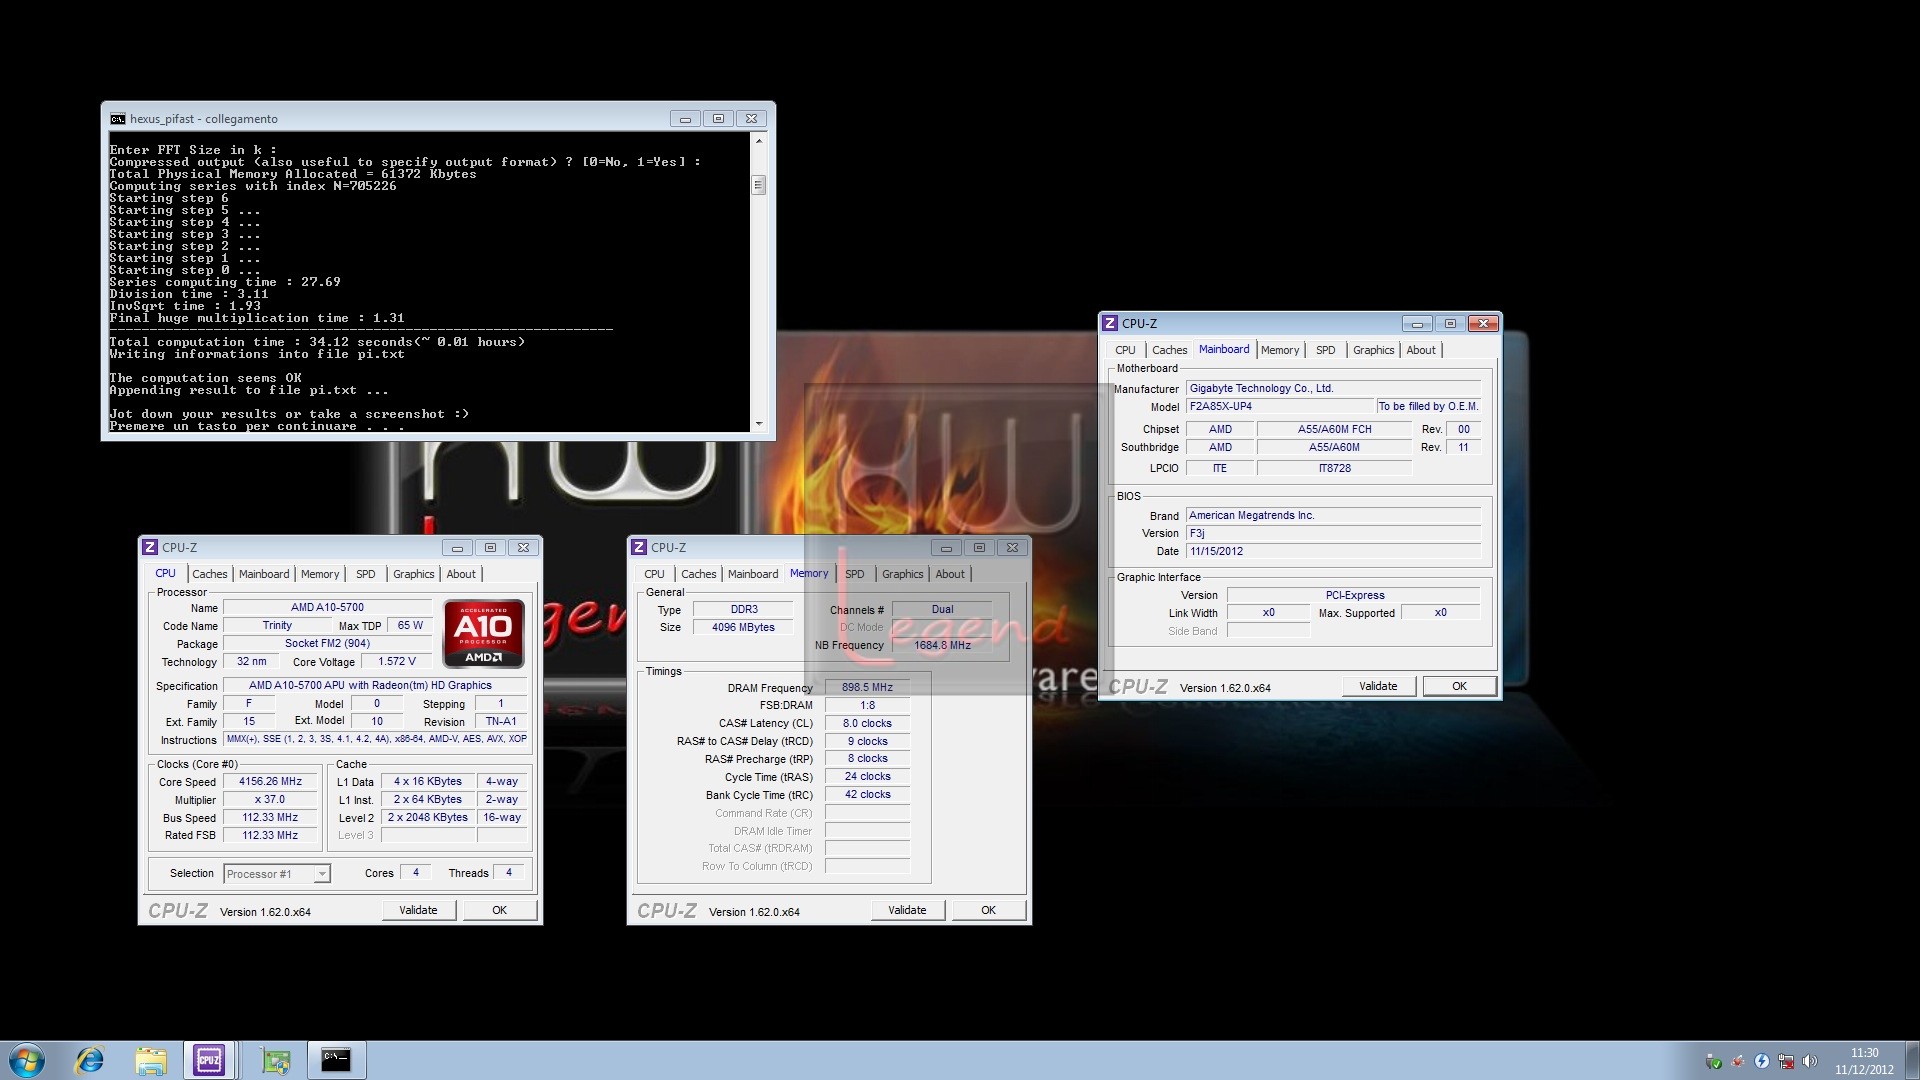Select the CPU-Z taskbar icon

click(x=210, y=1060)
